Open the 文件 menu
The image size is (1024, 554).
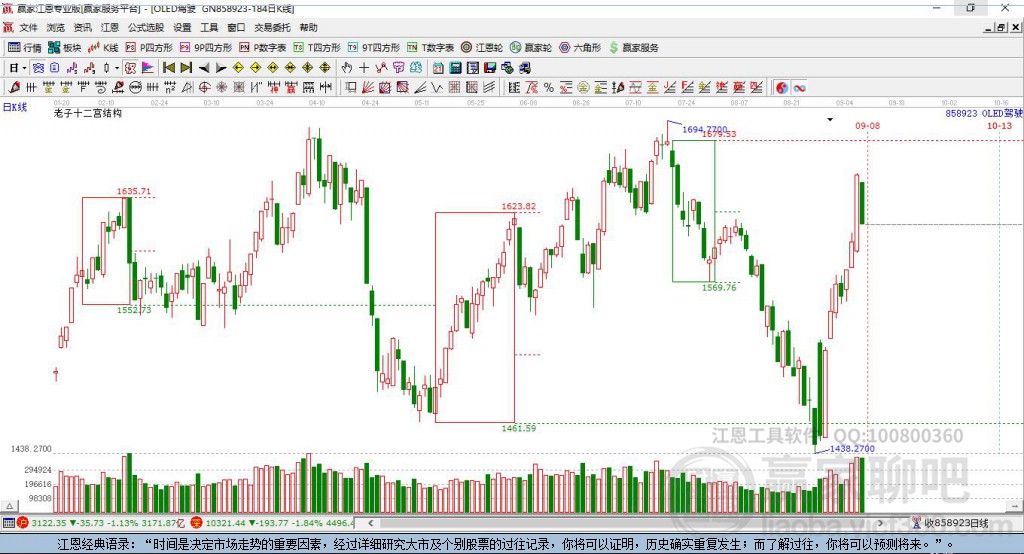28,27
